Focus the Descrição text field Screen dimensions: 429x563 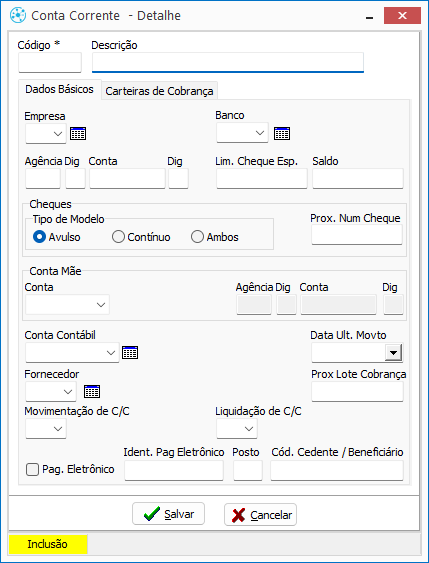(x=228, y=62)
